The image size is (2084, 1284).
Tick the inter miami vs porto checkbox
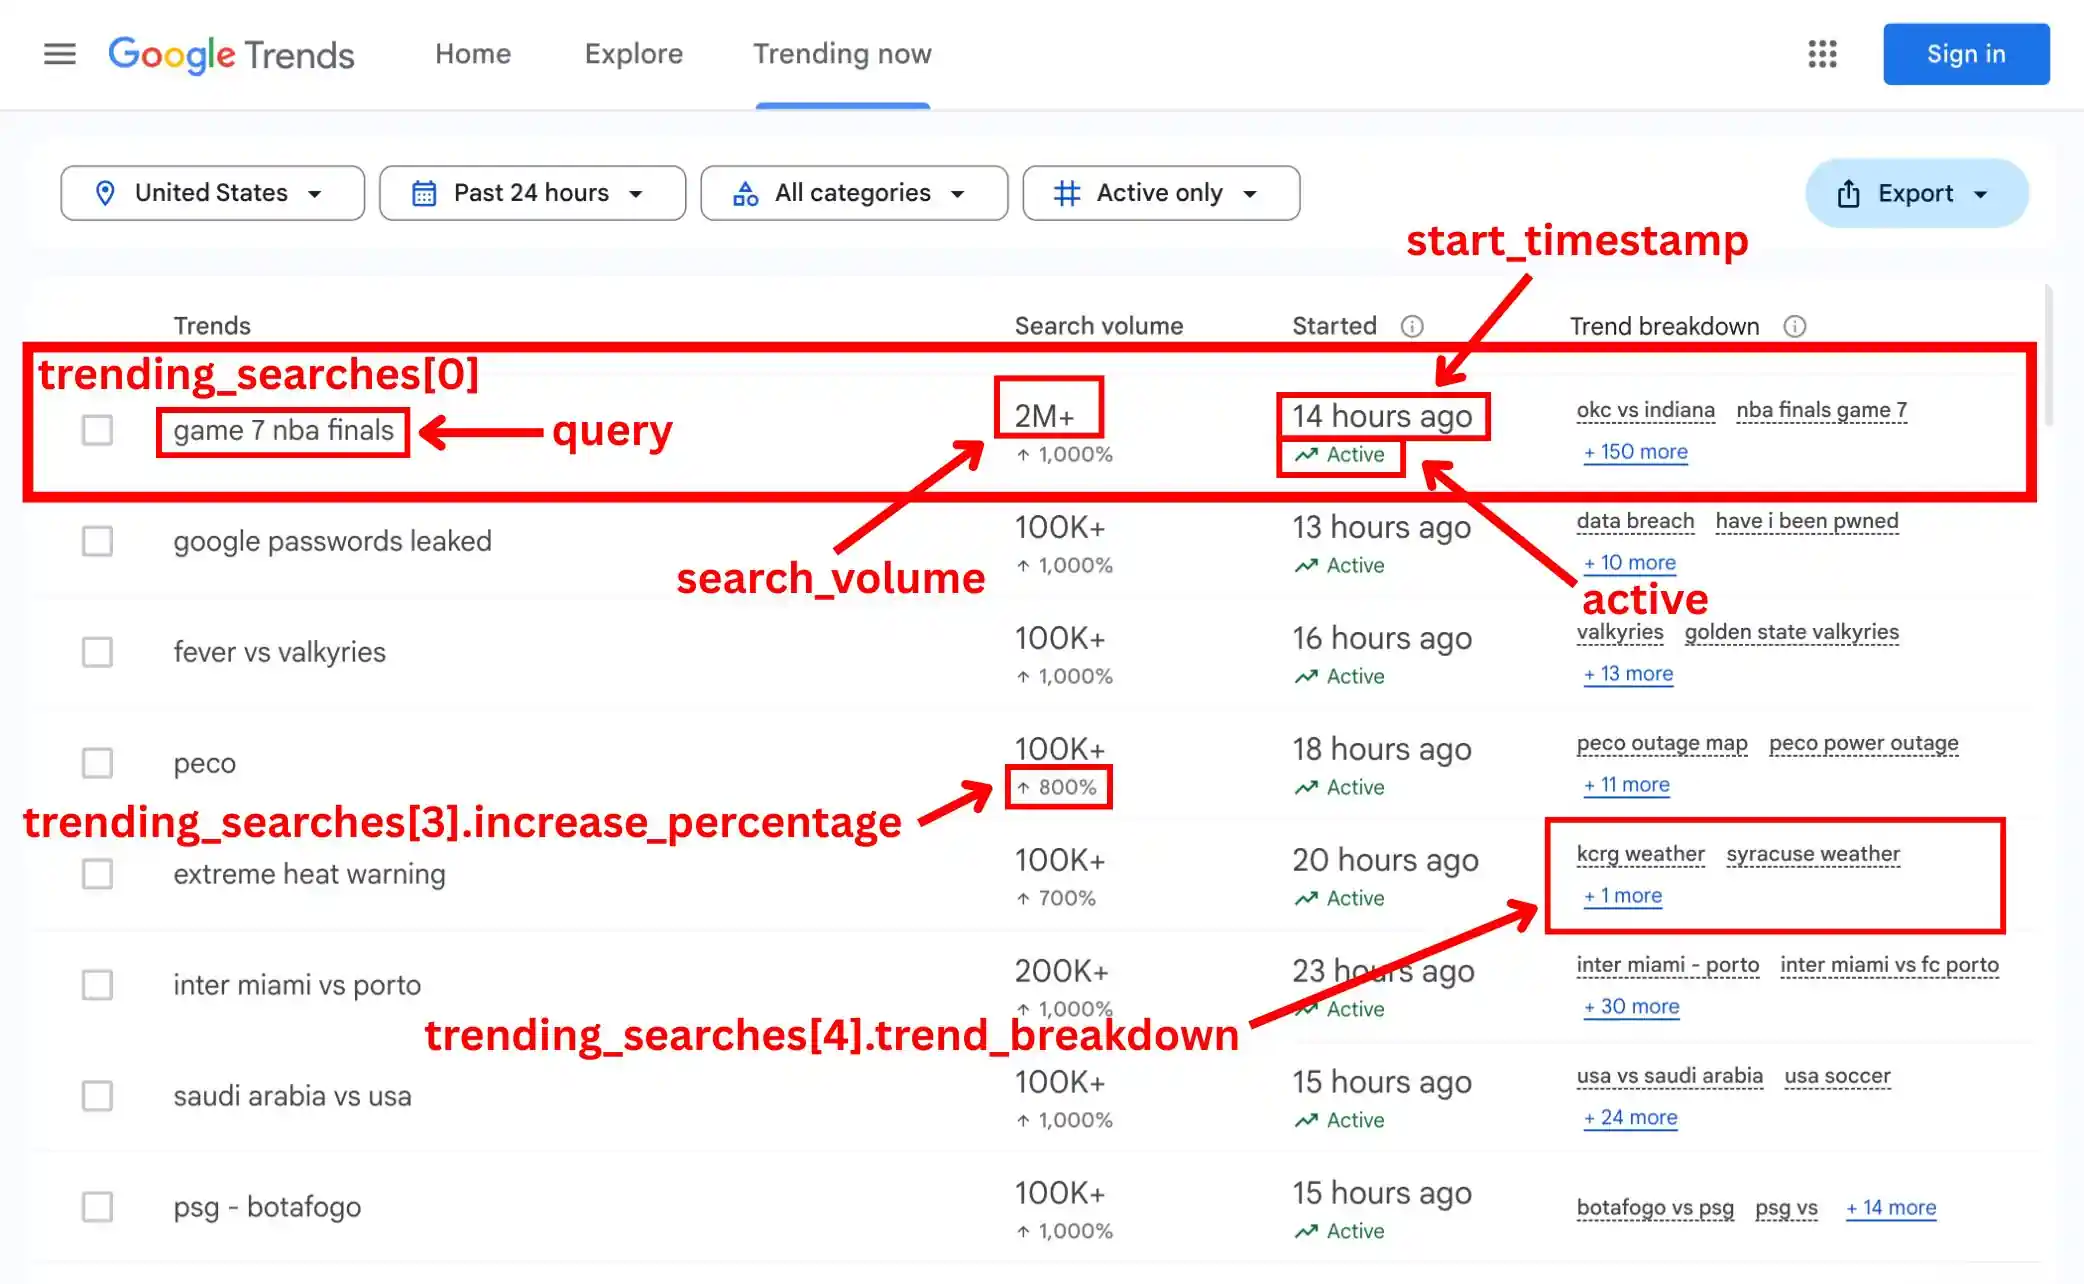(97, 985)
